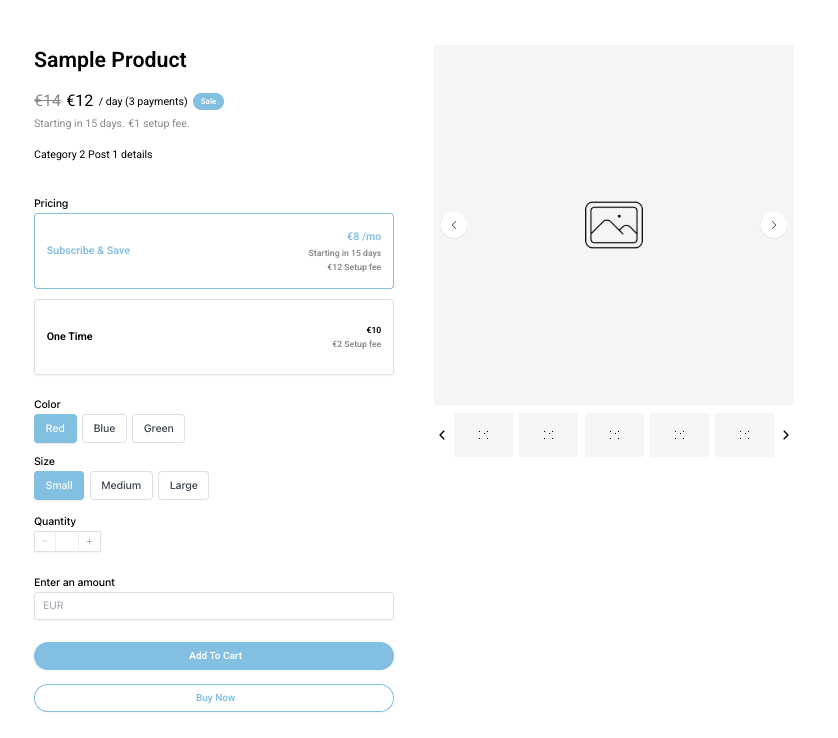Select the Subscribe & Save pricing option
The width and height of the screenshot is (838, 738).
tap(214, 251)
